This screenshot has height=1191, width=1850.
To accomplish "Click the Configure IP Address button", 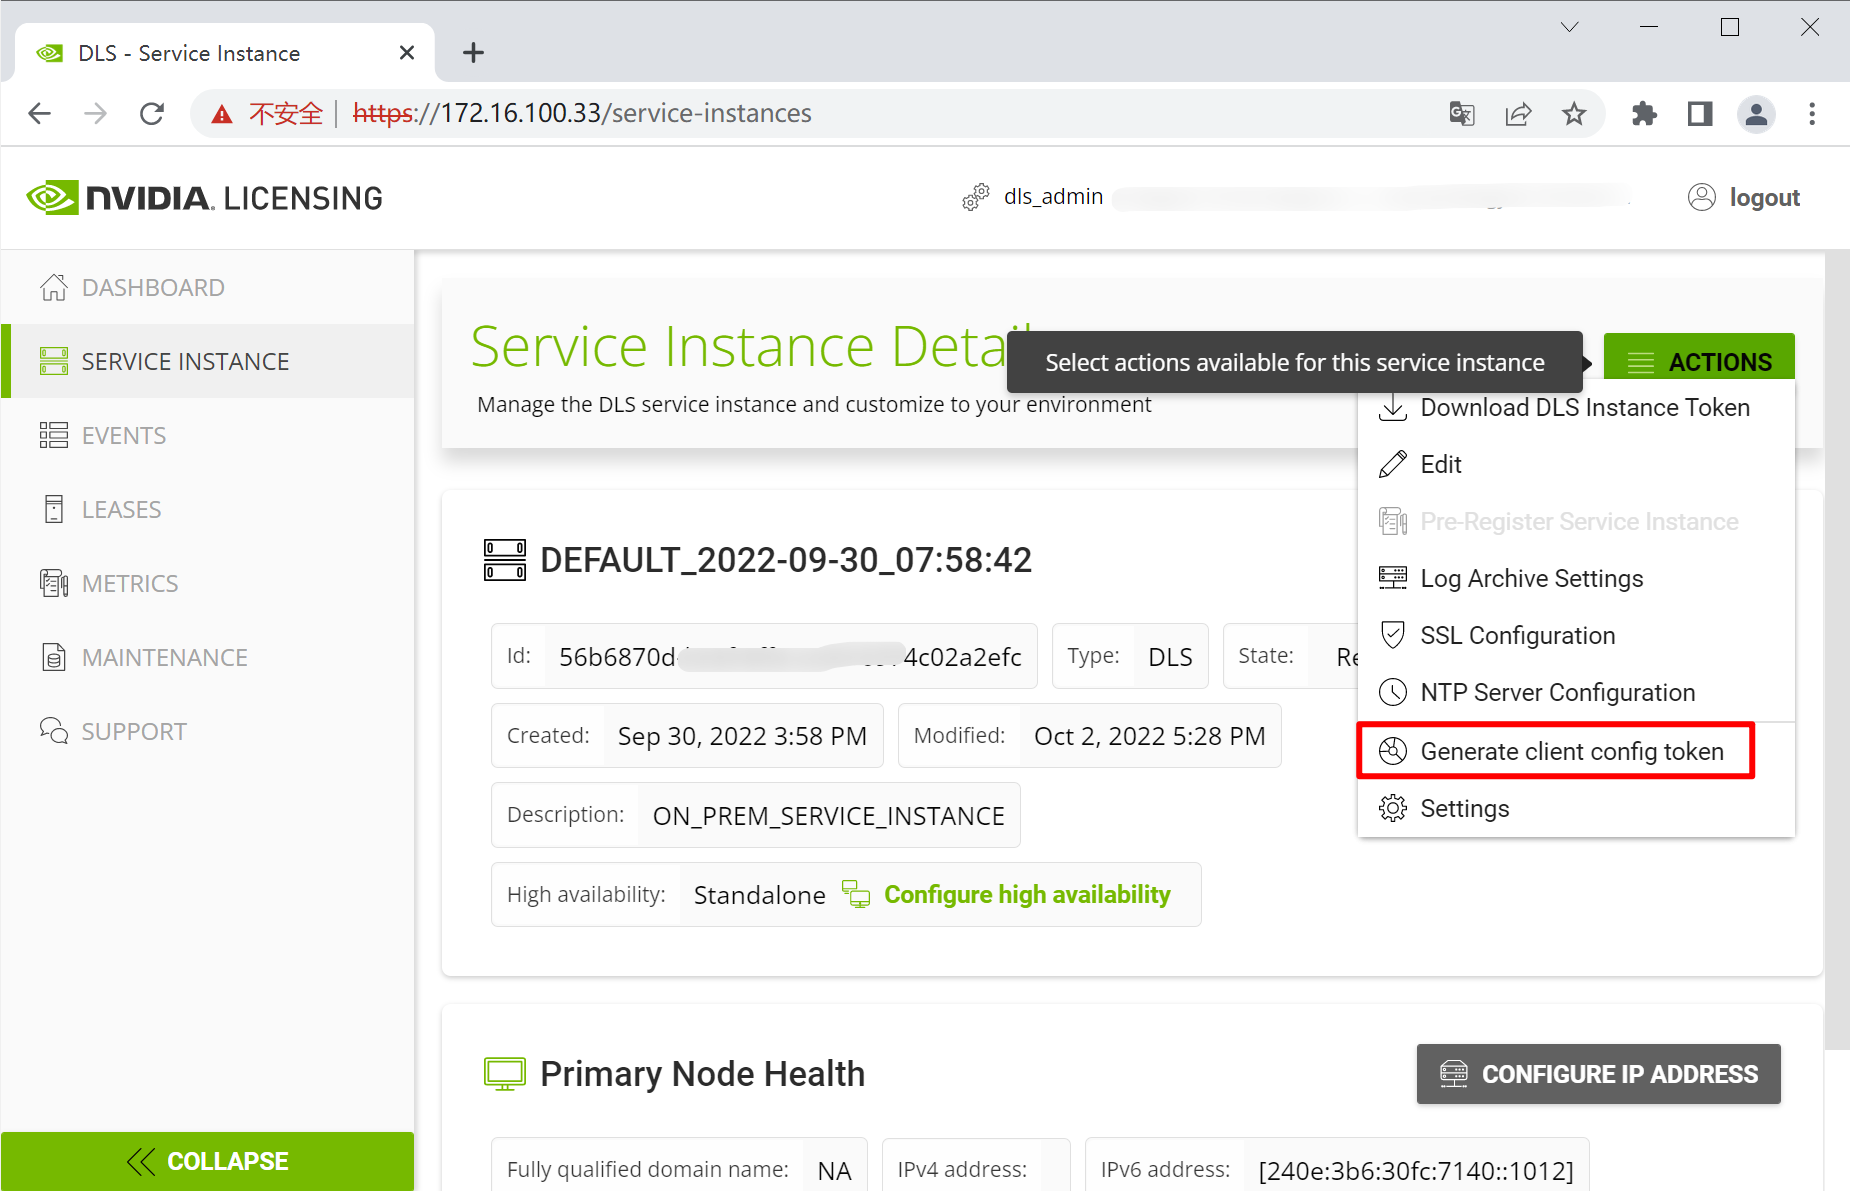I will pos(1598,1074).
